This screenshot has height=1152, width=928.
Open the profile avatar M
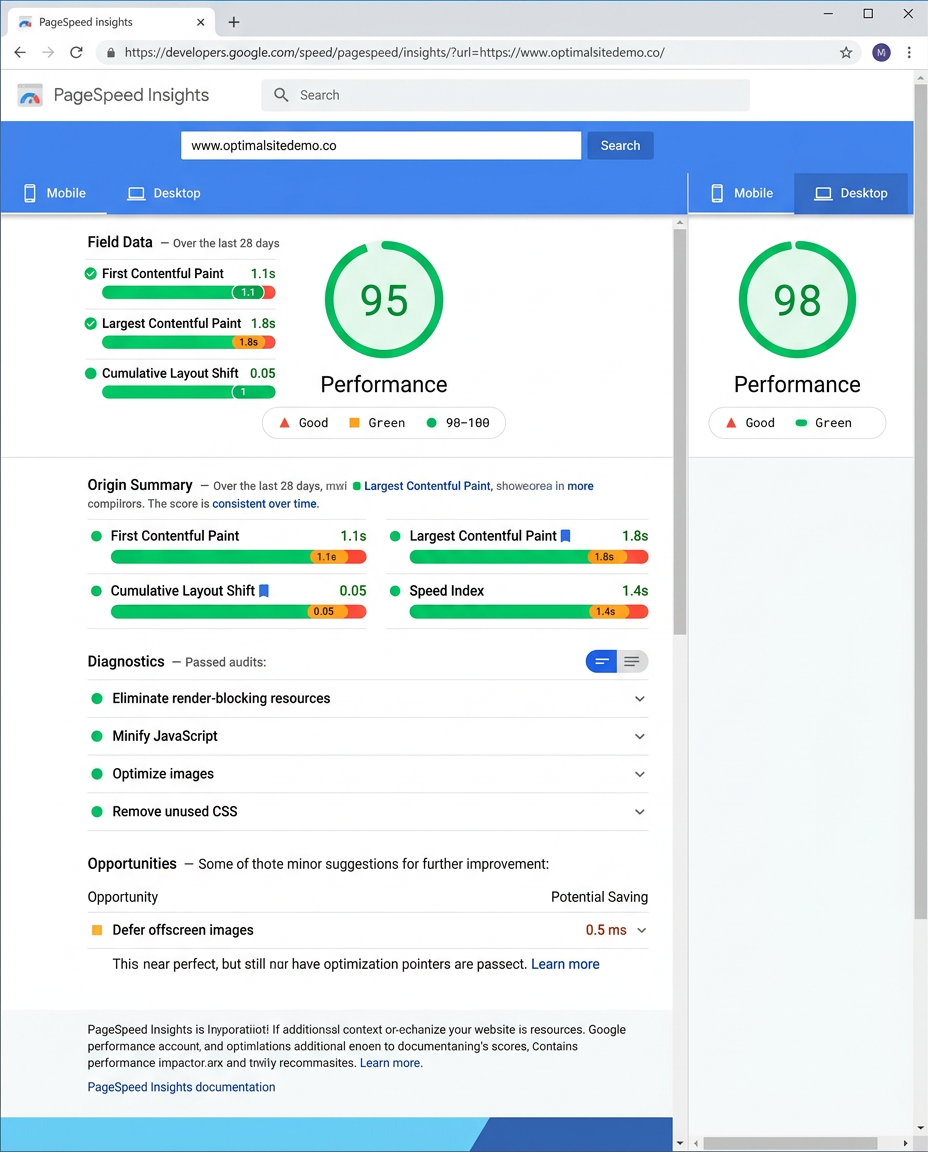[x=881, y=52]
